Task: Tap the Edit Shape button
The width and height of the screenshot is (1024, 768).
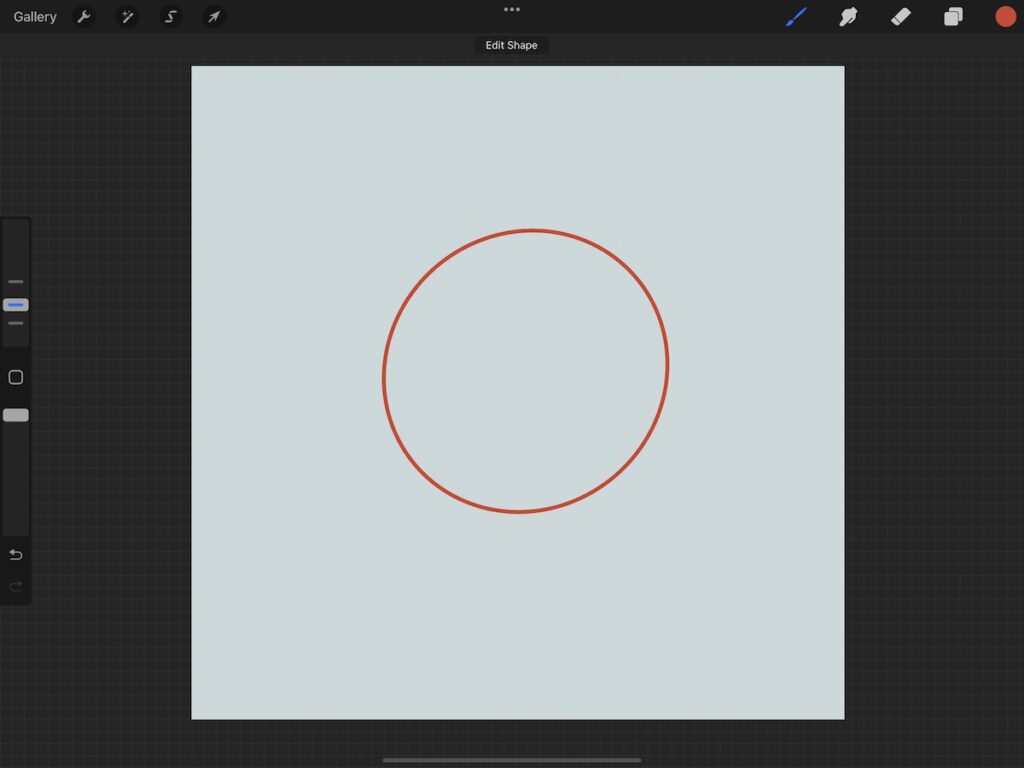Action: tap(511, 45)
